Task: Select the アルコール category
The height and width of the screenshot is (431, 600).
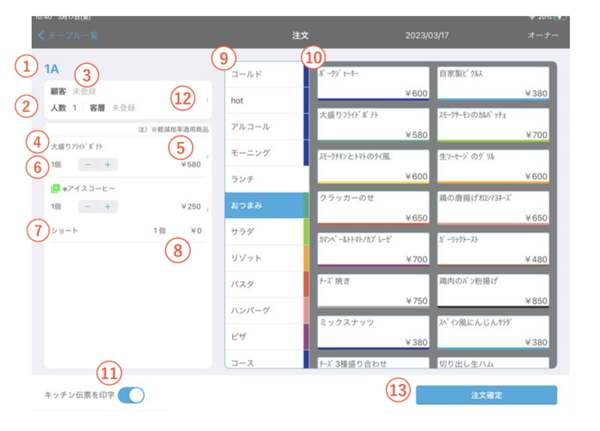Action: coord(262,127)
